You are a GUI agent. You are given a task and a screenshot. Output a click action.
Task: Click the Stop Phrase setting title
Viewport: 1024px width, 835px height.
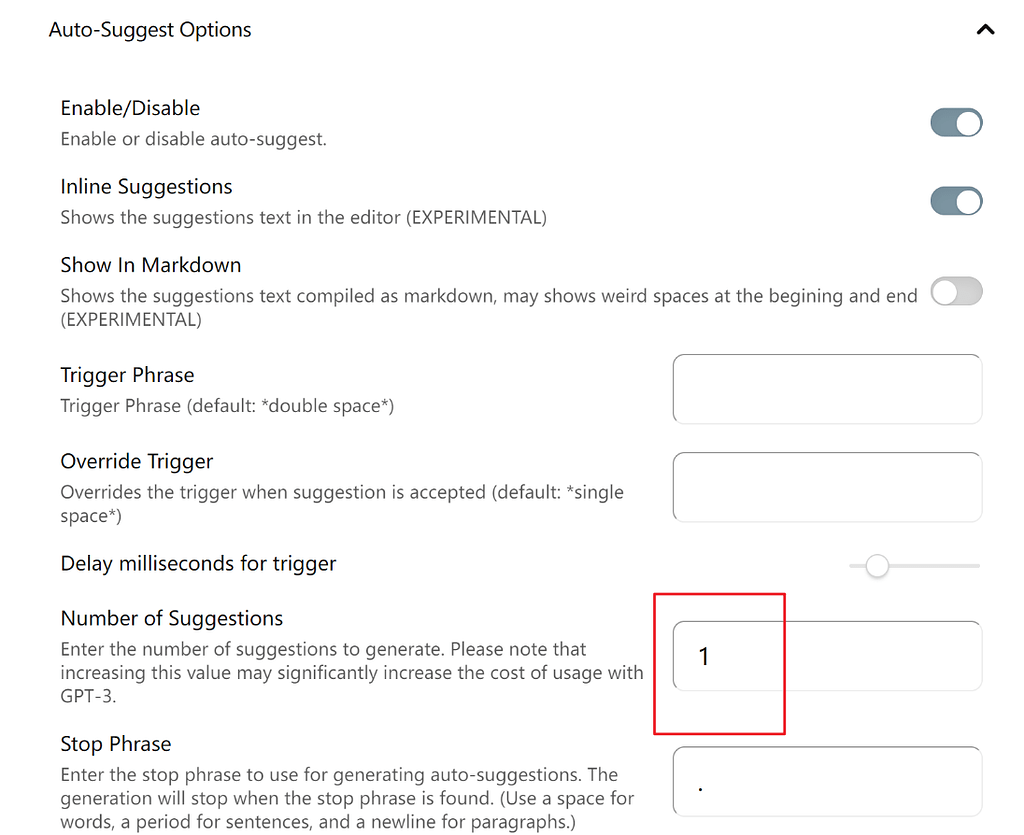click(116, 744)
